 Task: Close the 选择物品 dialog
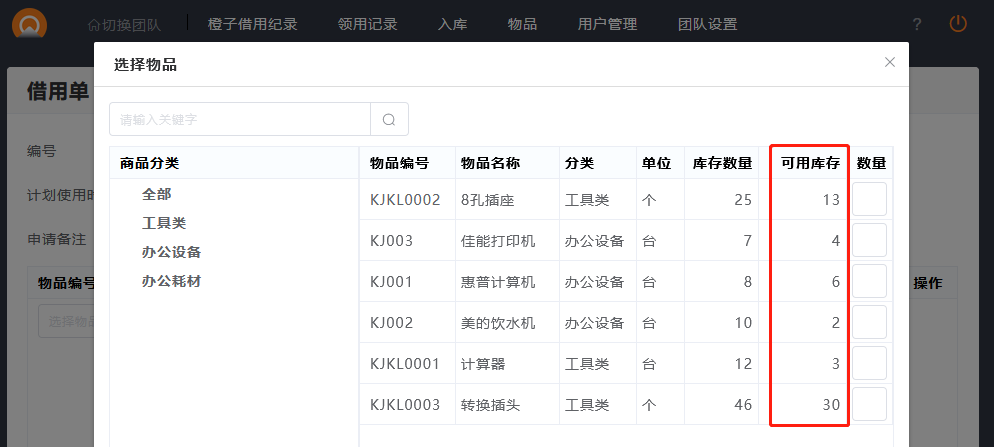pyautogui.click(x=889, y=62)
